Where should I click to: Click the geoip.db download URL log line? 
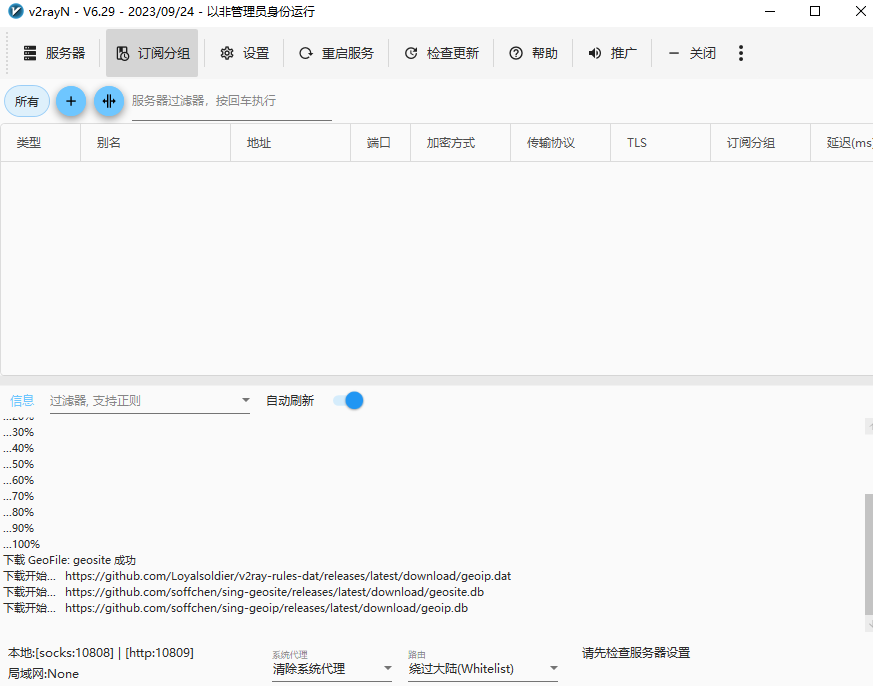click(x=236, y=608)
